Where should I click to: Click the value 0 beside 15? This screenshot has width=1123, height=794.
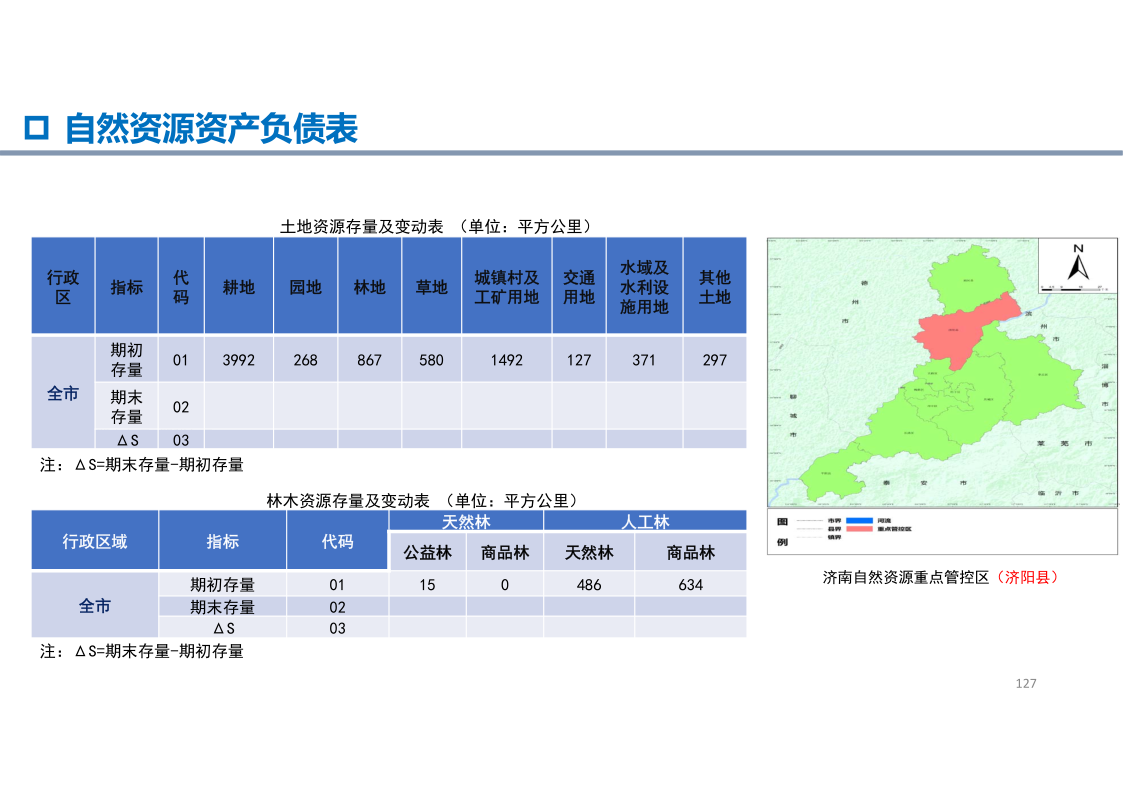[x=505, y=585]
